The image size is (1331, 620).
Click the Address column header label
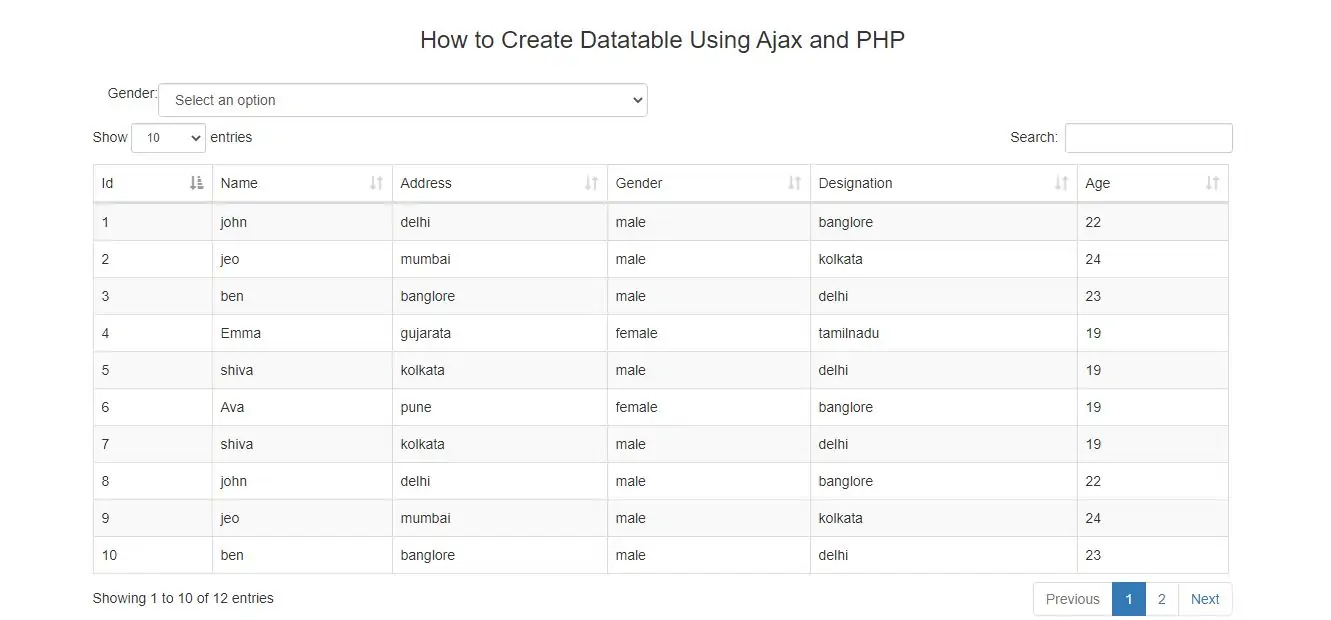pyautogui.click(x=426, y=183)
